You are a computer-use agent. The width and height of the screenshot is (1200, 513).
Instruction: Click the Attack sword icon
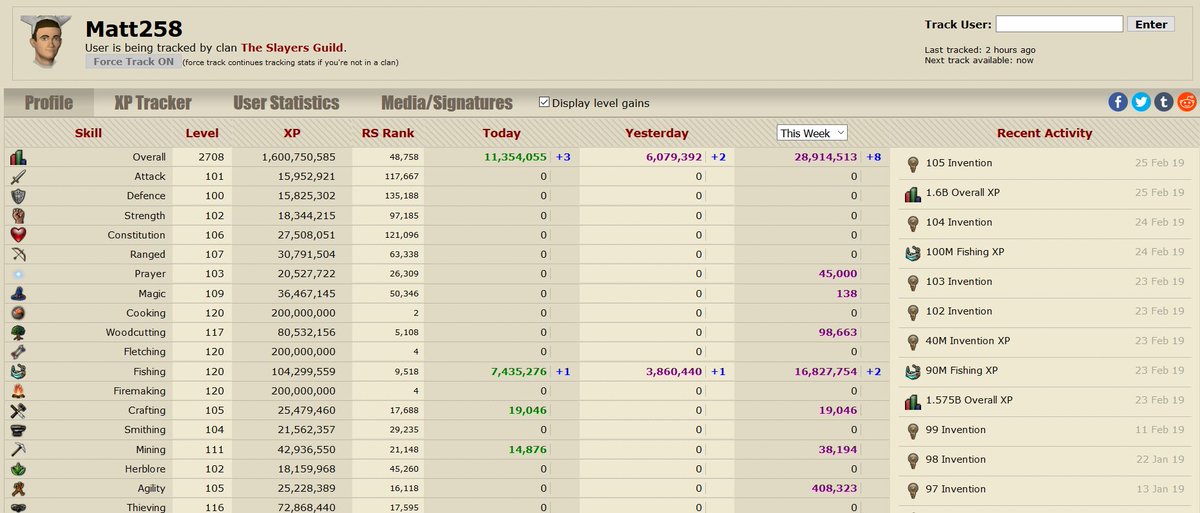(x=18, y=177)
